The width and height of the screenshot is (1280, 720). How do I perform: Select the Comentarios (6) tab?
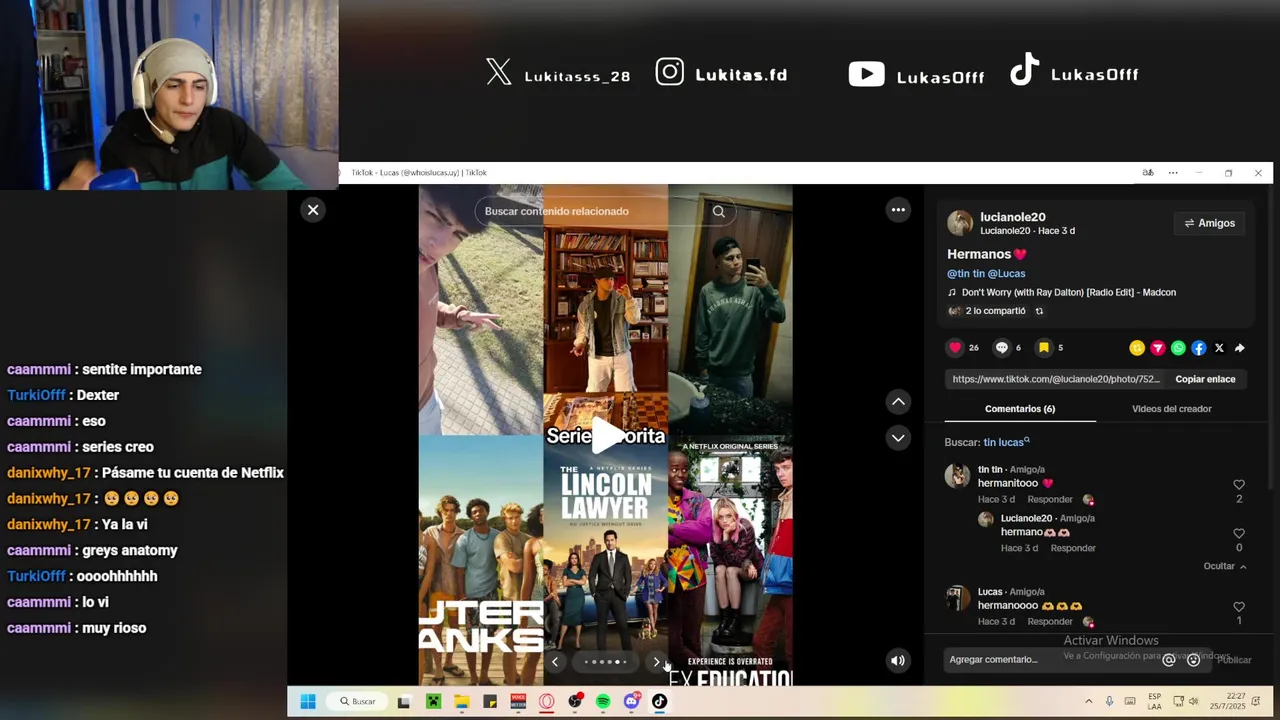click(1020, 409)
